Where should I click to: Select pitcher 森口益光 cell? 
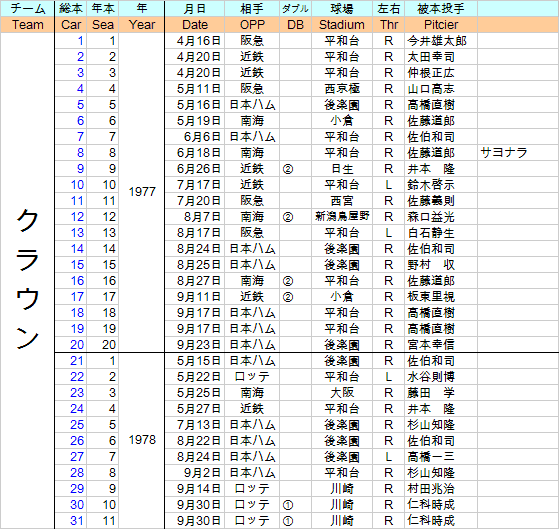(x=441, y=217)
